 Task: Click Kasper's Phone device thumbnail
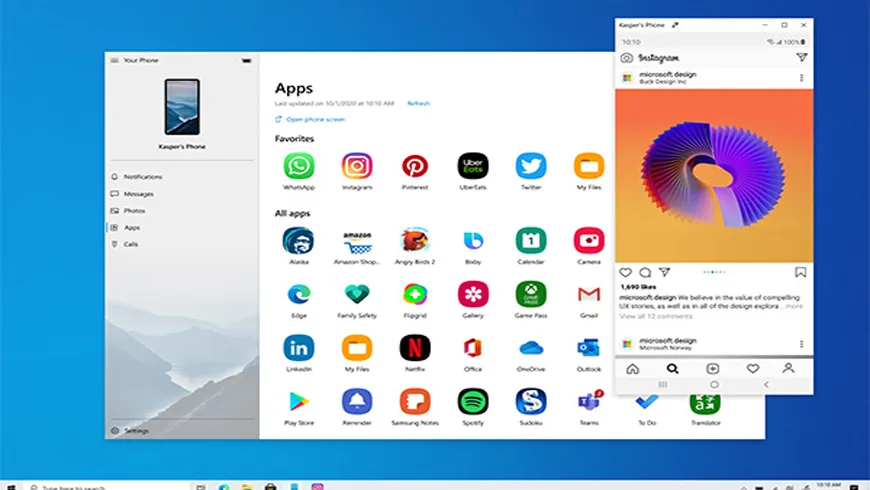coord(182,107)
